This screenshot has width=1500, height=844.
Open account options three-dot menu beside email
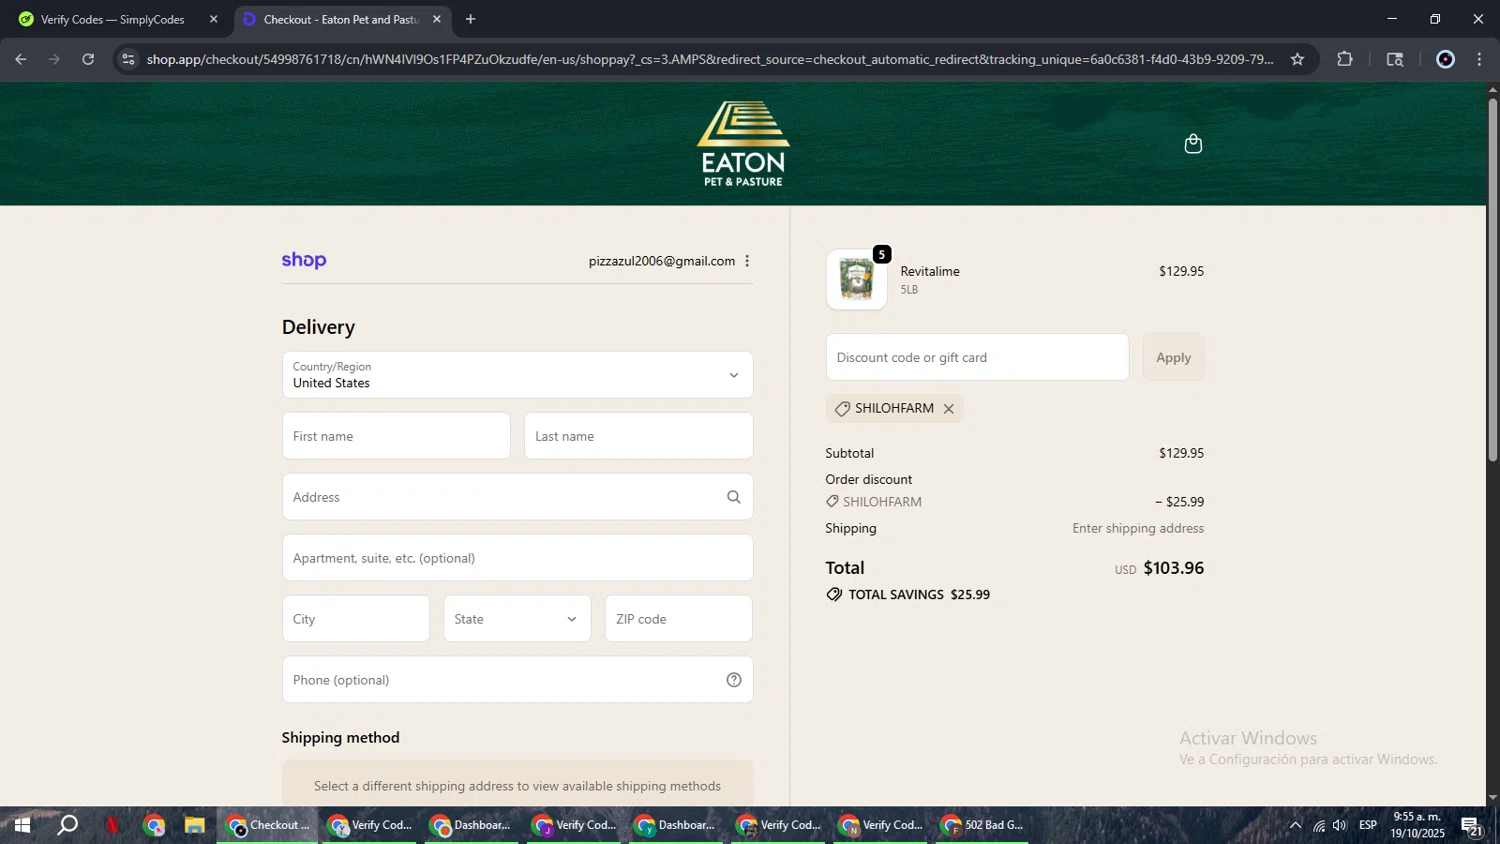(x=747, y=261)
